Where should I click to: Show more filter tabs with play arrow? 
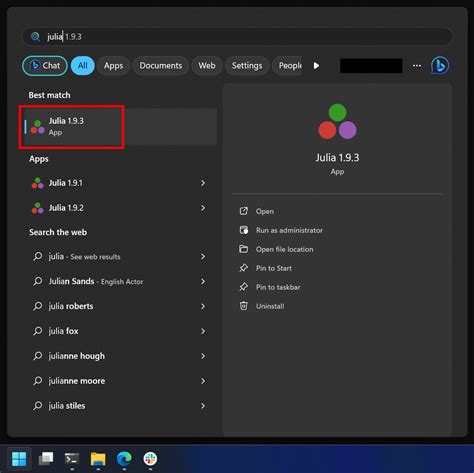[316, 66]
